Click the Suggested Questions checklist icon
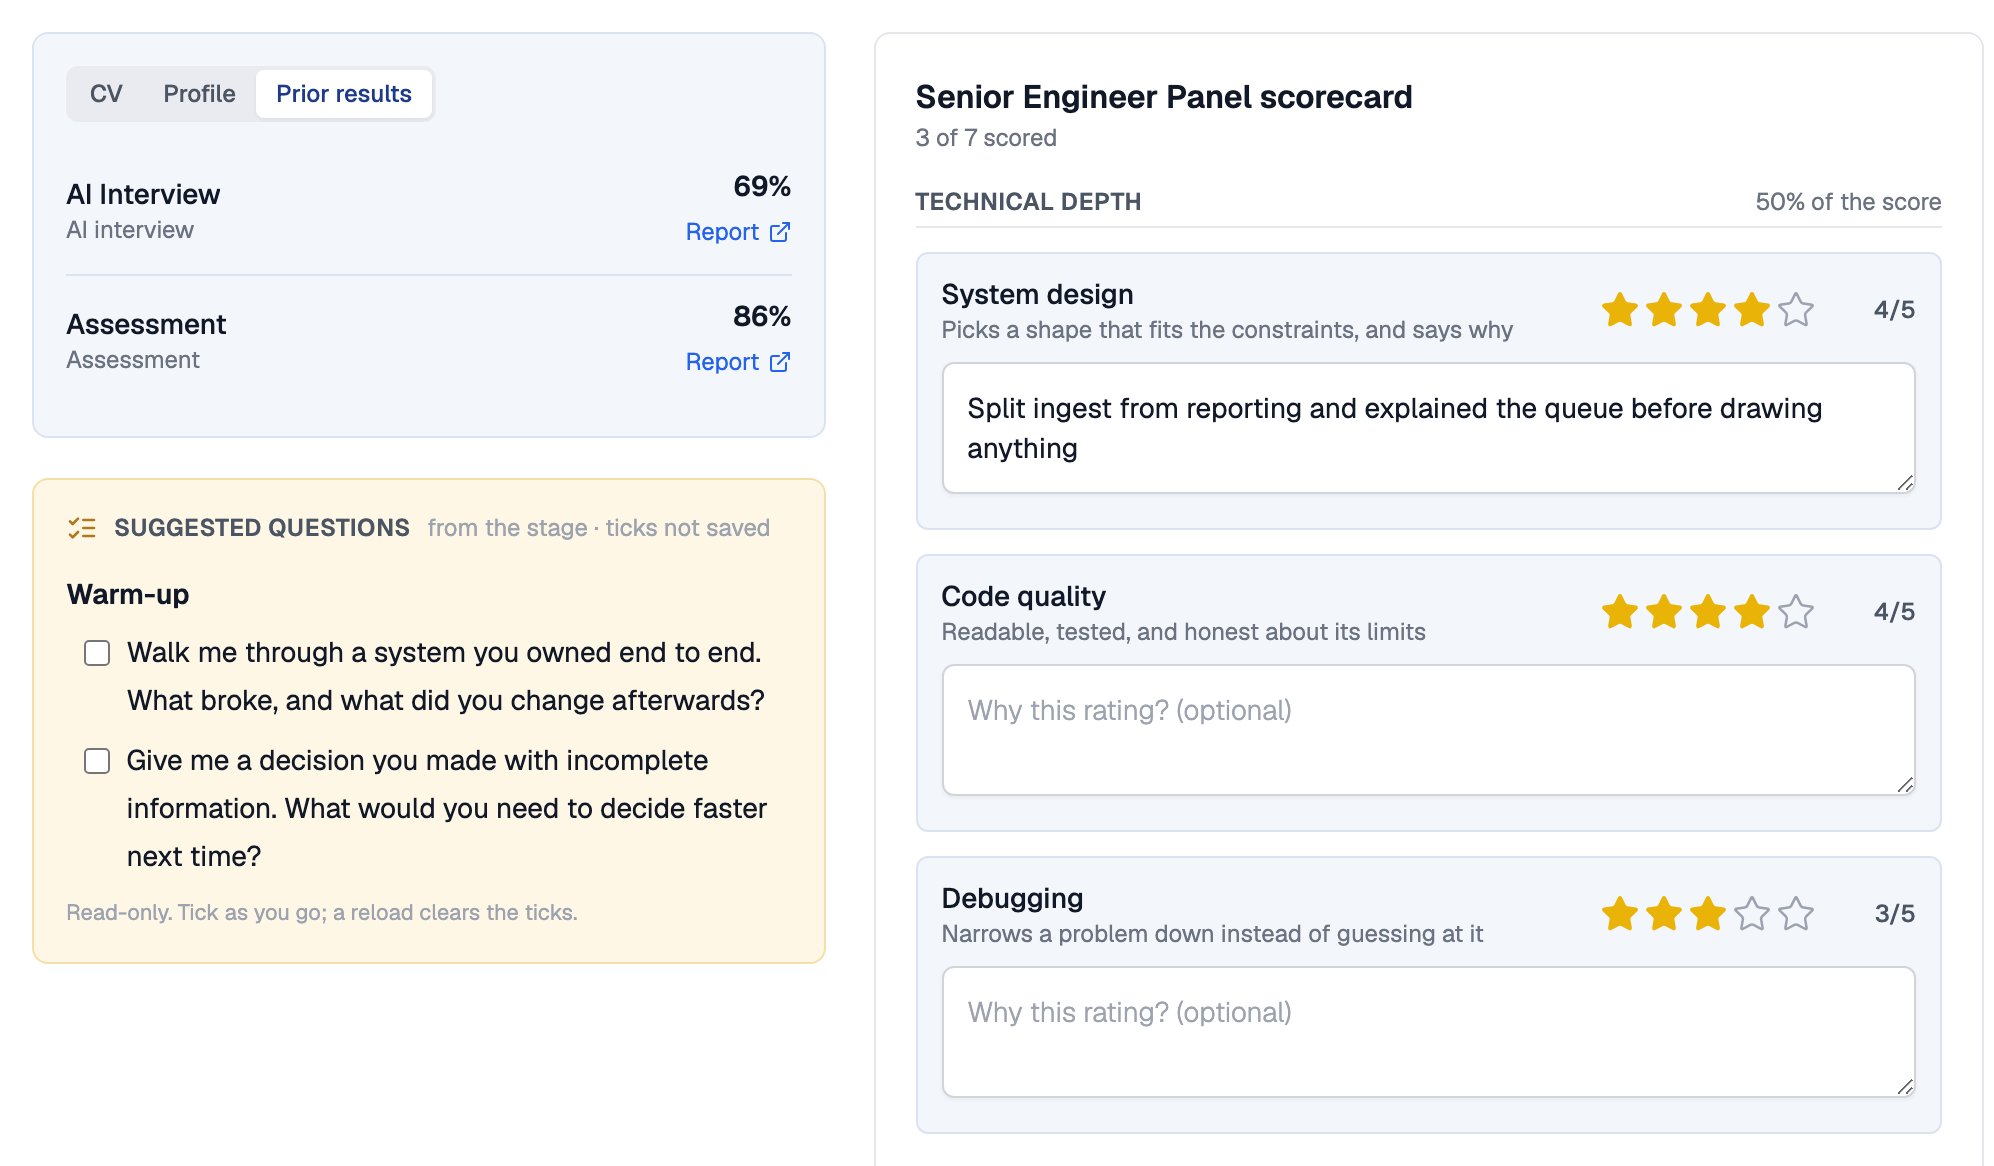 tap(82, 528)
